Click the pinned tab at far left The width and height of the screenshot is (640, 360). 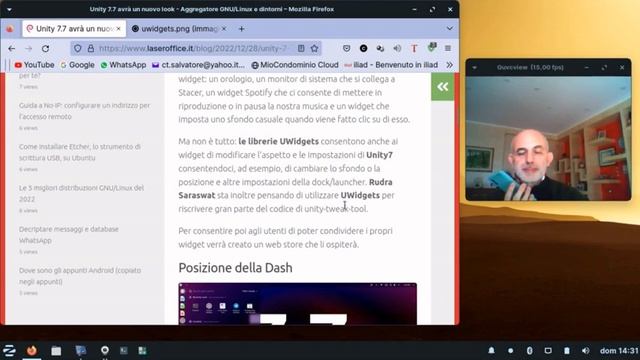click(x=10, y=29)
